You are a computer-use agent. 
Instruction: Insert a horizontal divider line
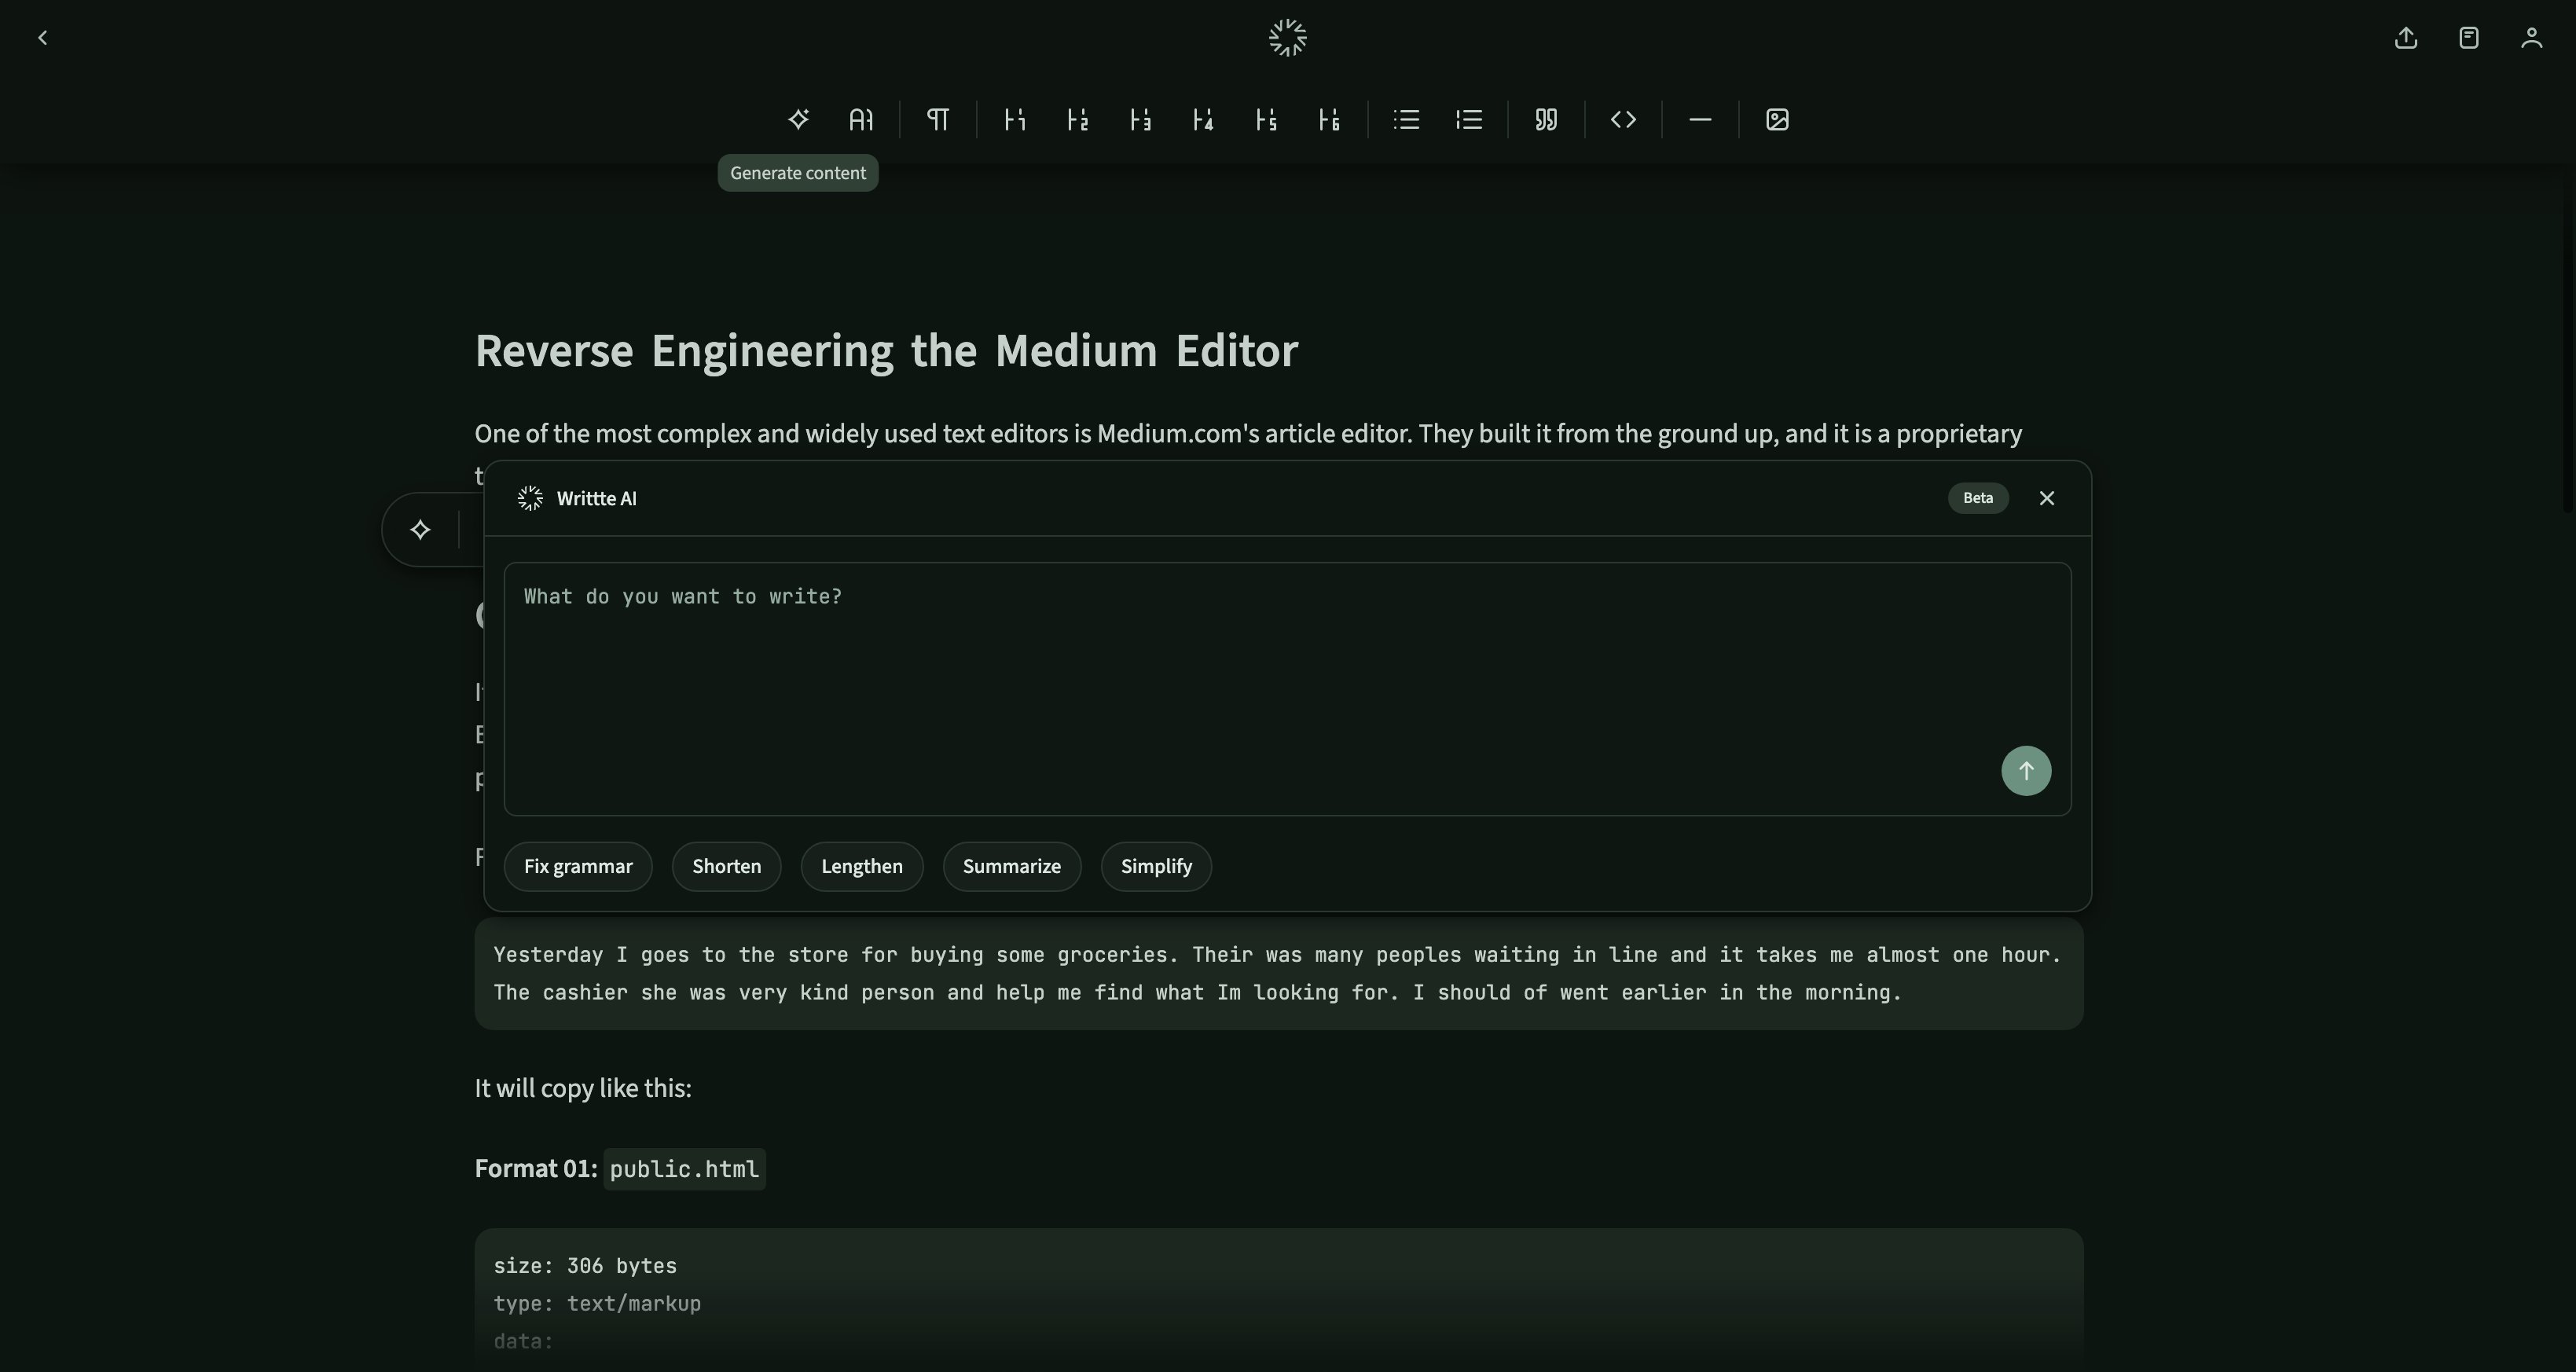1700,120
